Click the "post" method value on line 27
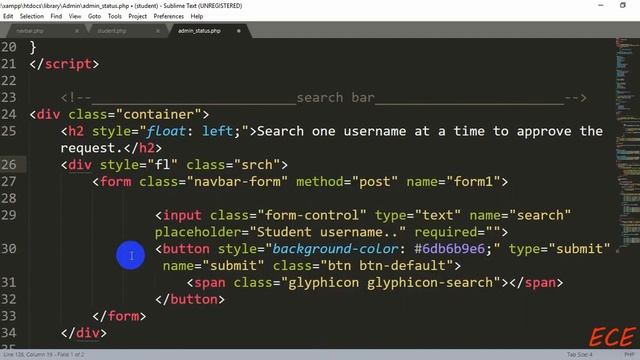 (375, 182)
